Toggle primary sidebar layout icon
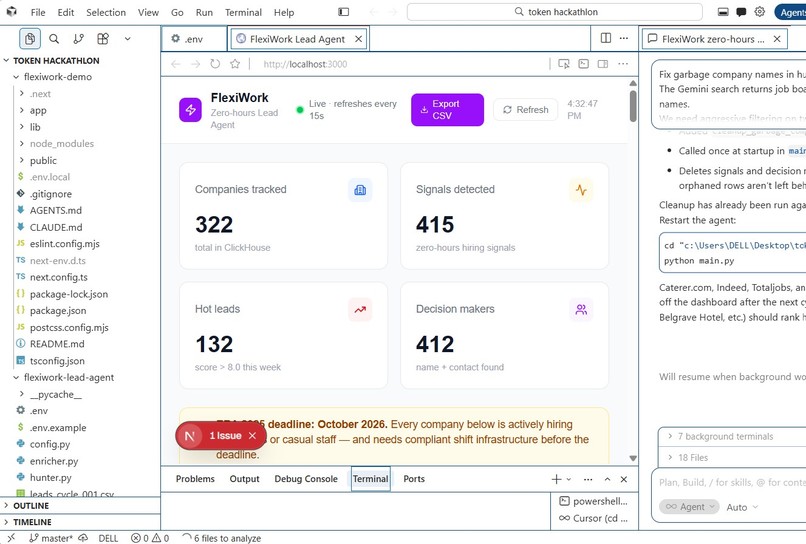The width and height of the screenshot is (806, 544). click(343, 12)
